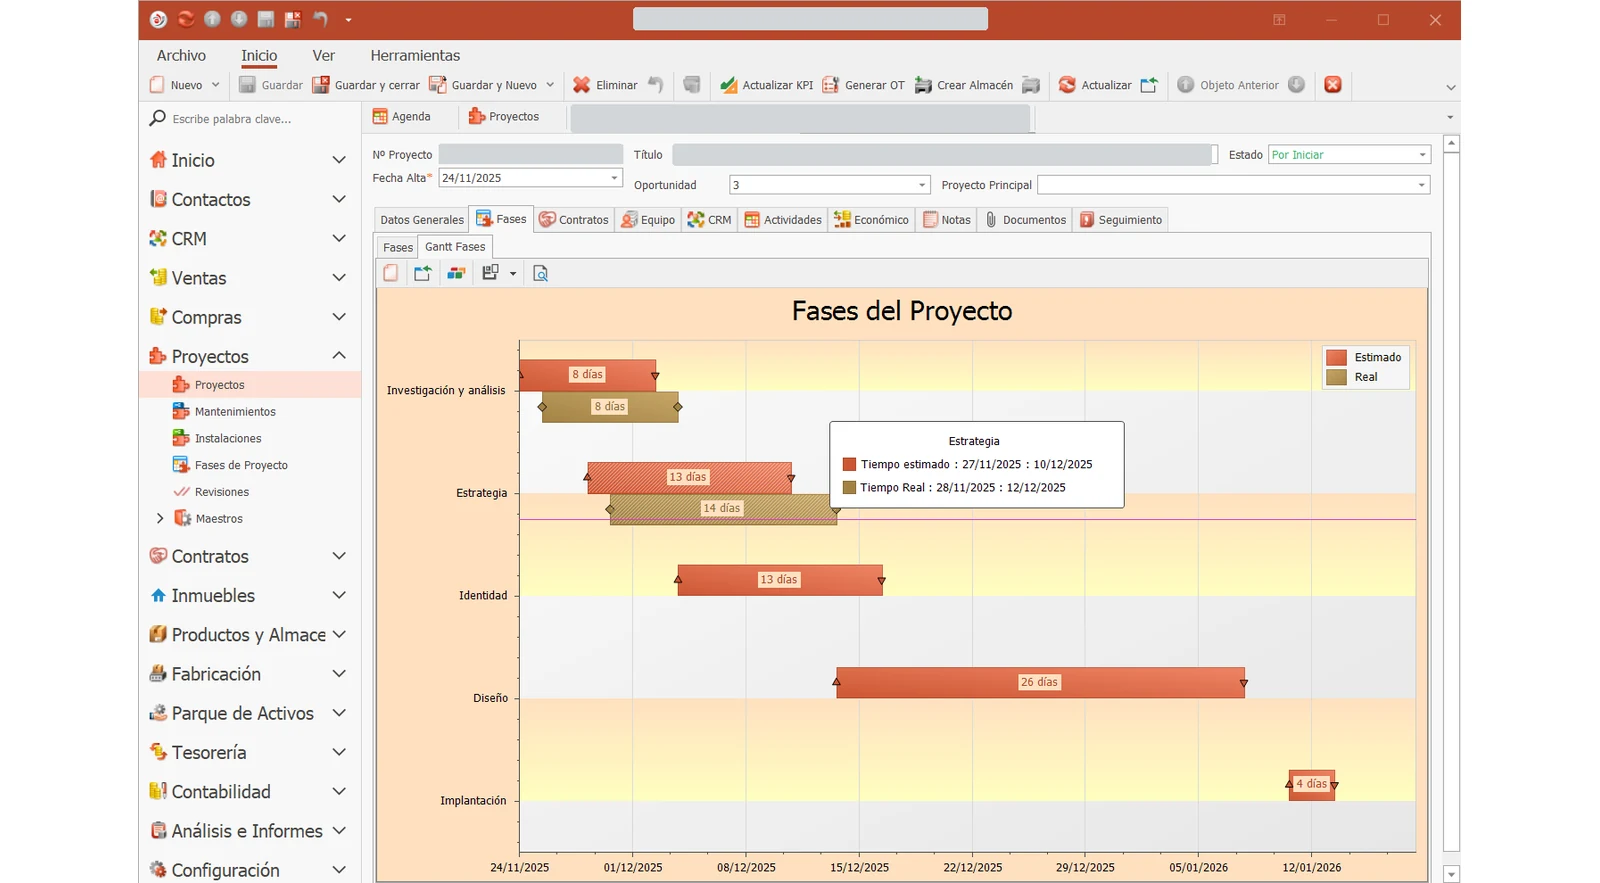Click the Crear Almacén icon

pyautogui.click(x=923, y=85)
